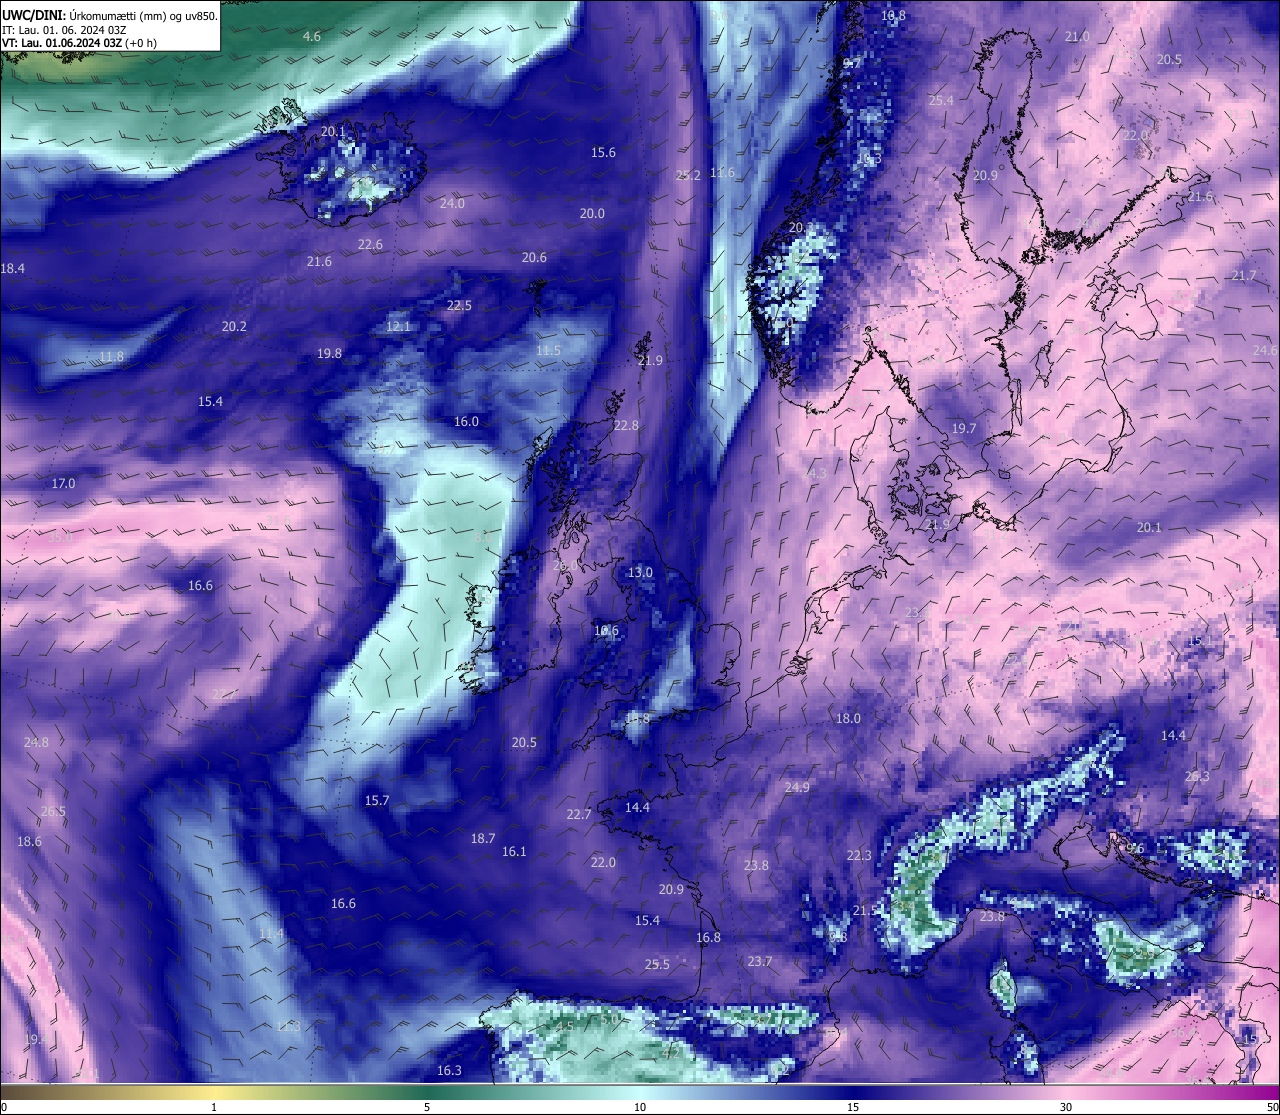Click the 17.0 value label
This screenshot has height=1115, width=1280.
click(63, 483)
